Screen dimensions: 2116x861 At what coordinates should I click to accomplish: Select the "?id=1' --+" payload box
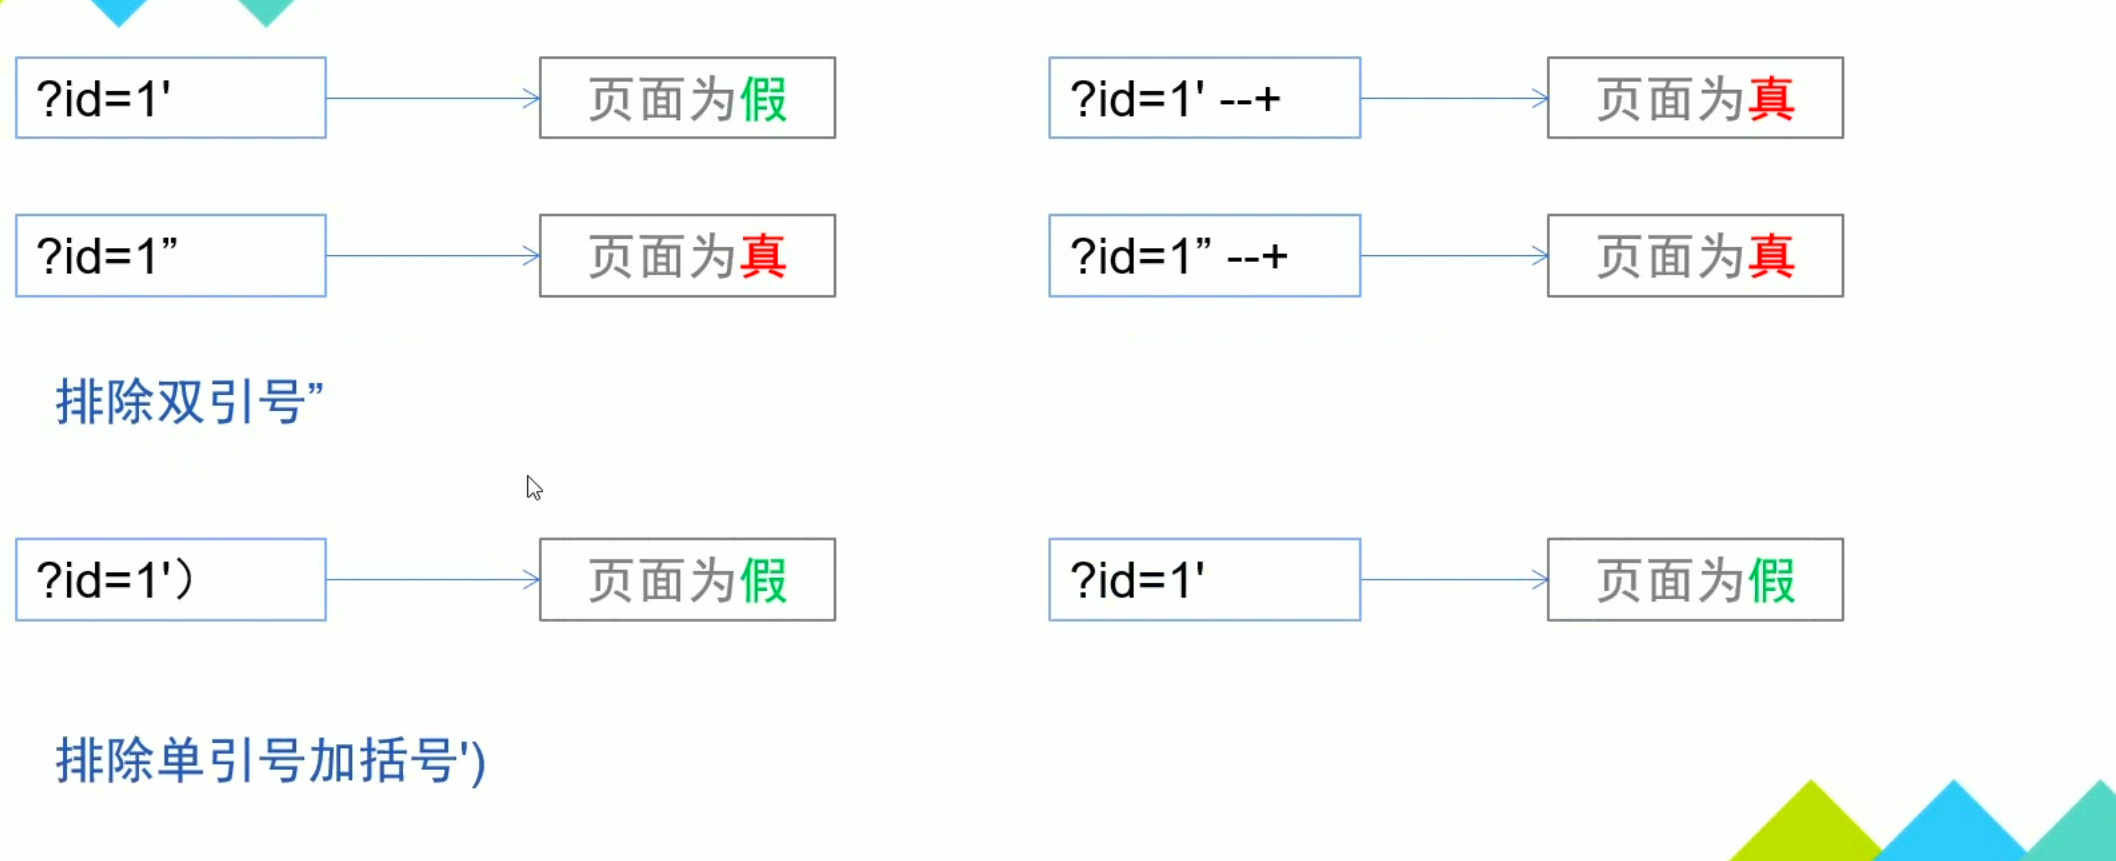1204,98
